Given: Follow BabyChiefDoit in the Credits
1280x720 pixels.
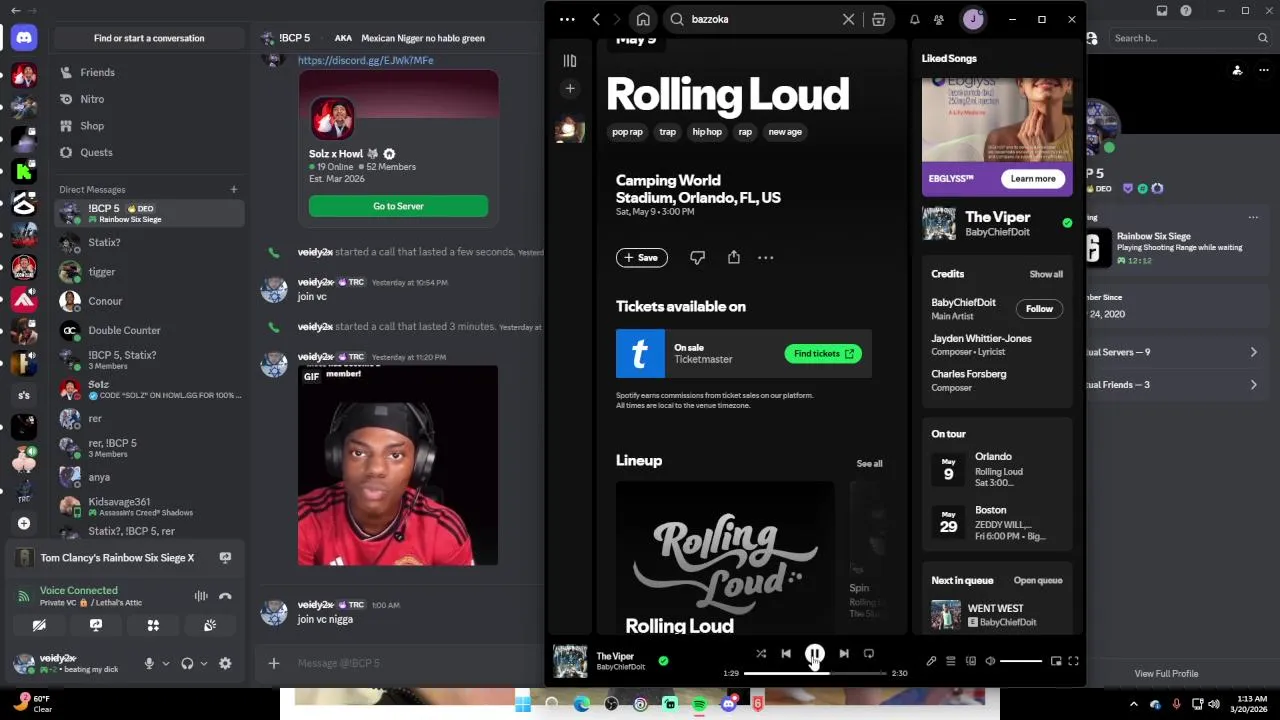Looking at the screenshot, I should (x=1039, y=309).
